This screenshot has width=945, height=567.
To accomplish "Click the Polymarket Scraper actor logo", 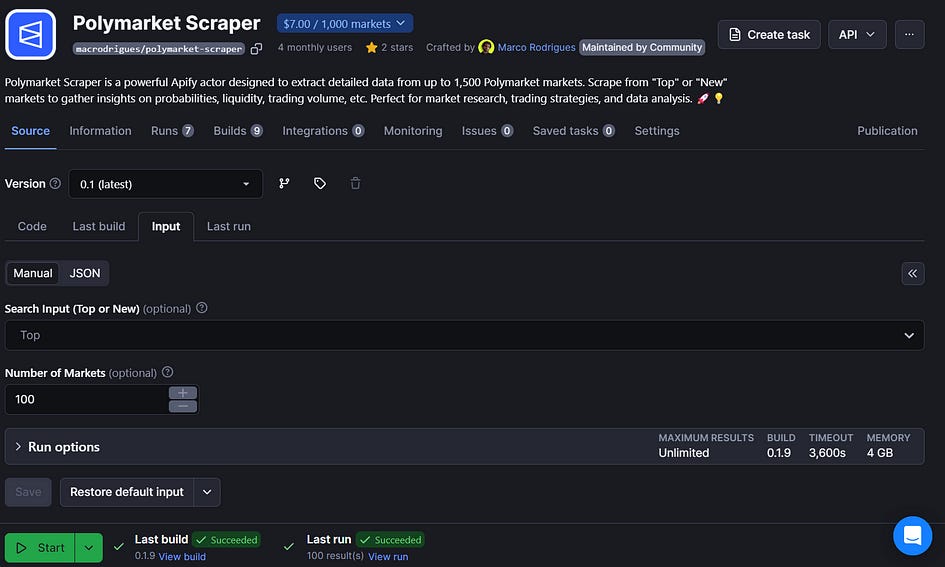I will [30, 34].
